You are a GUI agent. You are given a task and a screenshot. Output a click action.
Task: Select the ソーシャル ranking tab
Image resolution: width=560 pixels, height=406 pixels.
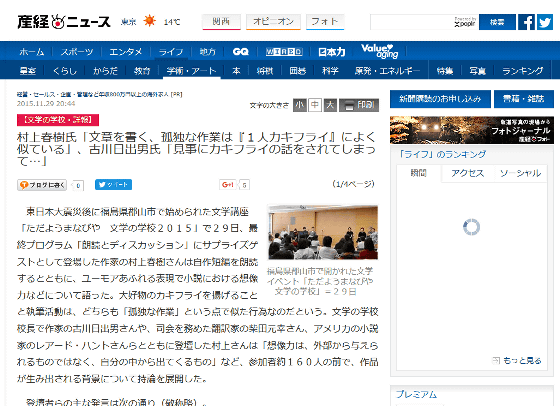(x=520, y=174)
